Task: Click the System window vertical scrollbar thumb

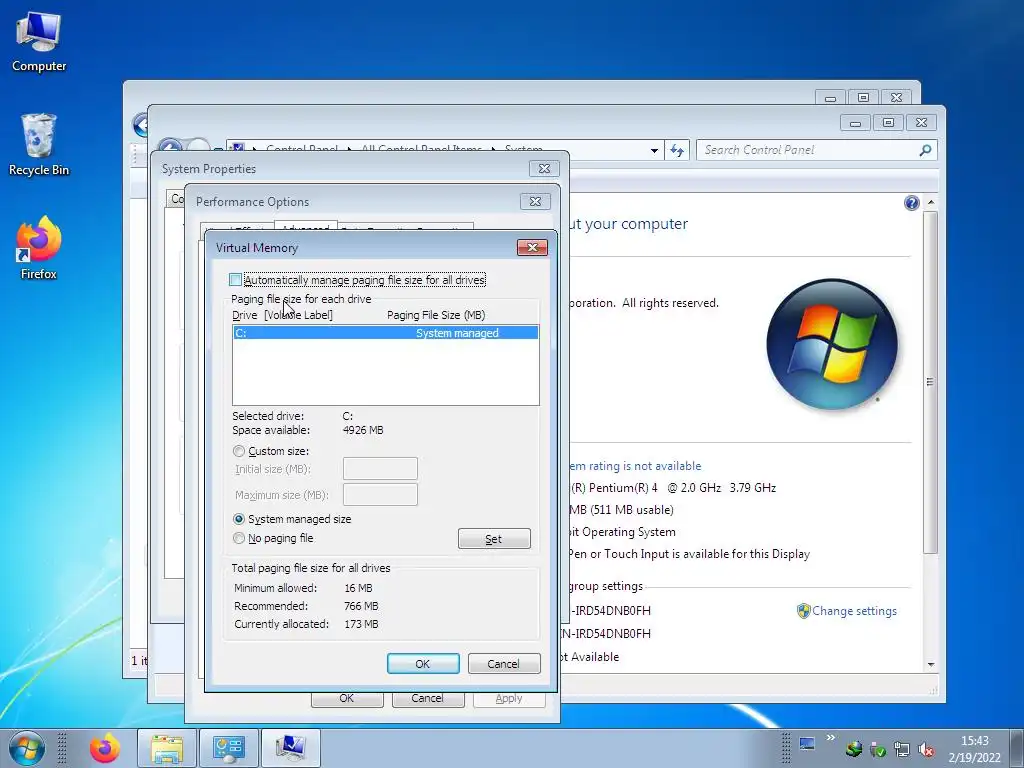Action: tap(930, 382)
